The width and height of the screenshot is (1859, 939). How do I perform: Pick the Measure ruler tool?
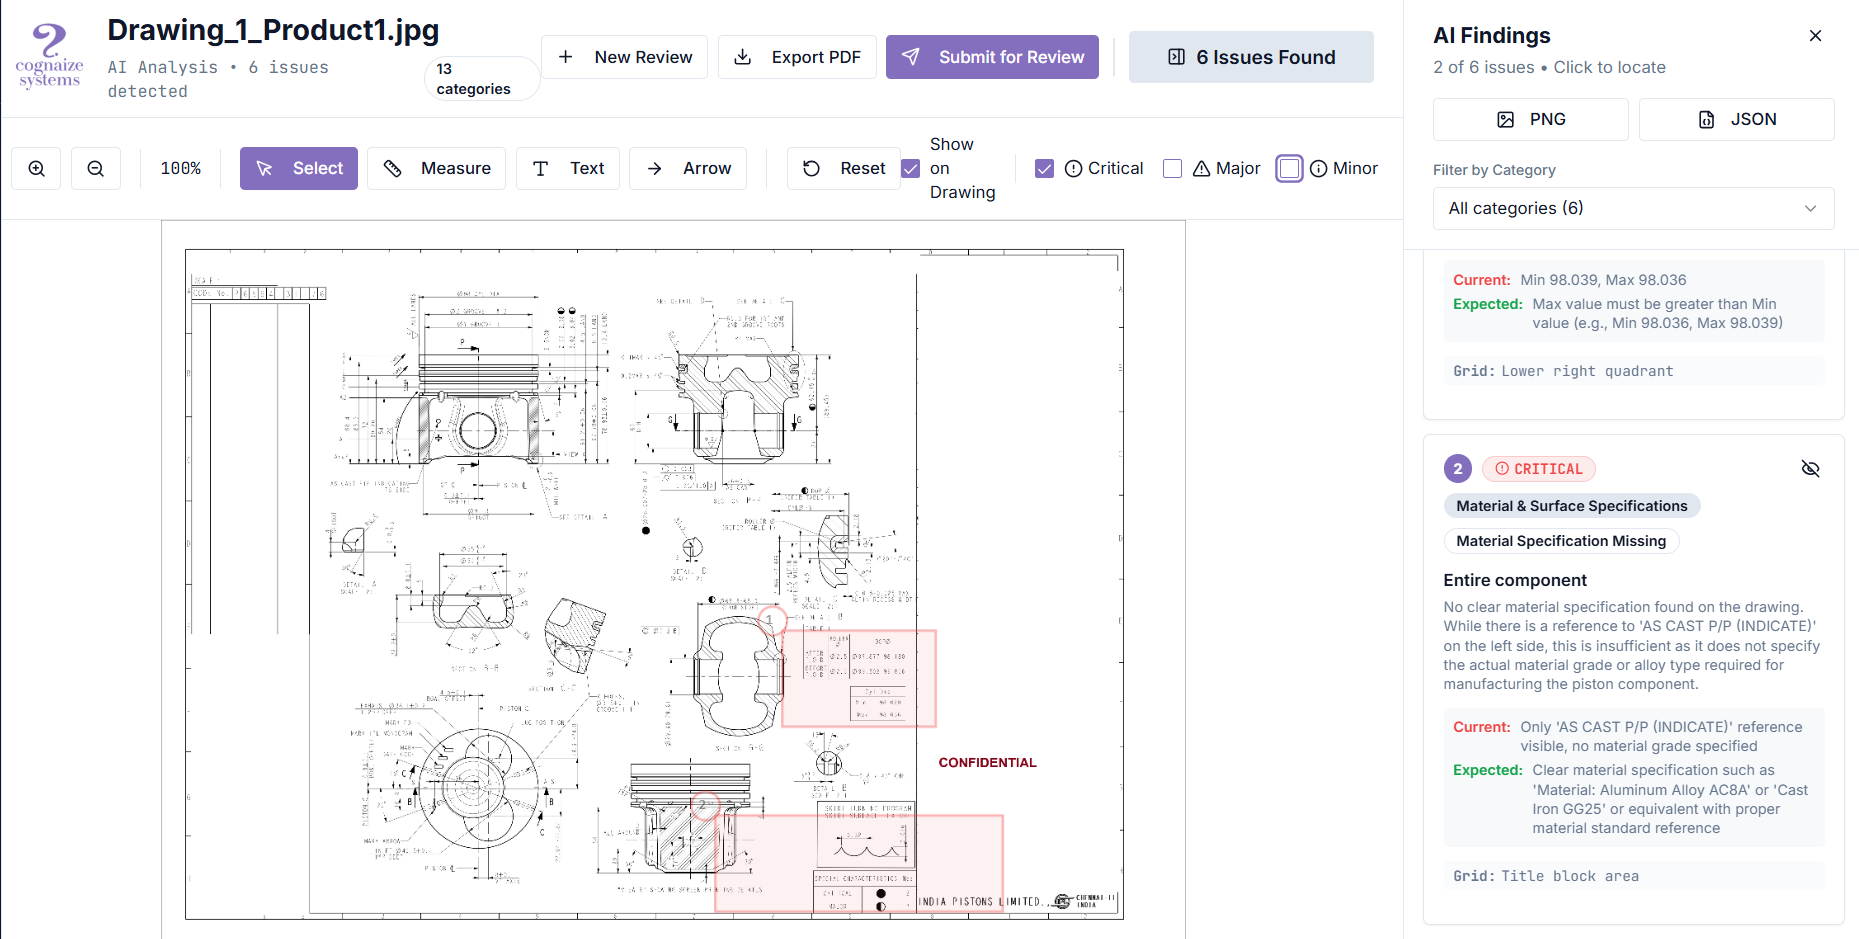(436, 168)
